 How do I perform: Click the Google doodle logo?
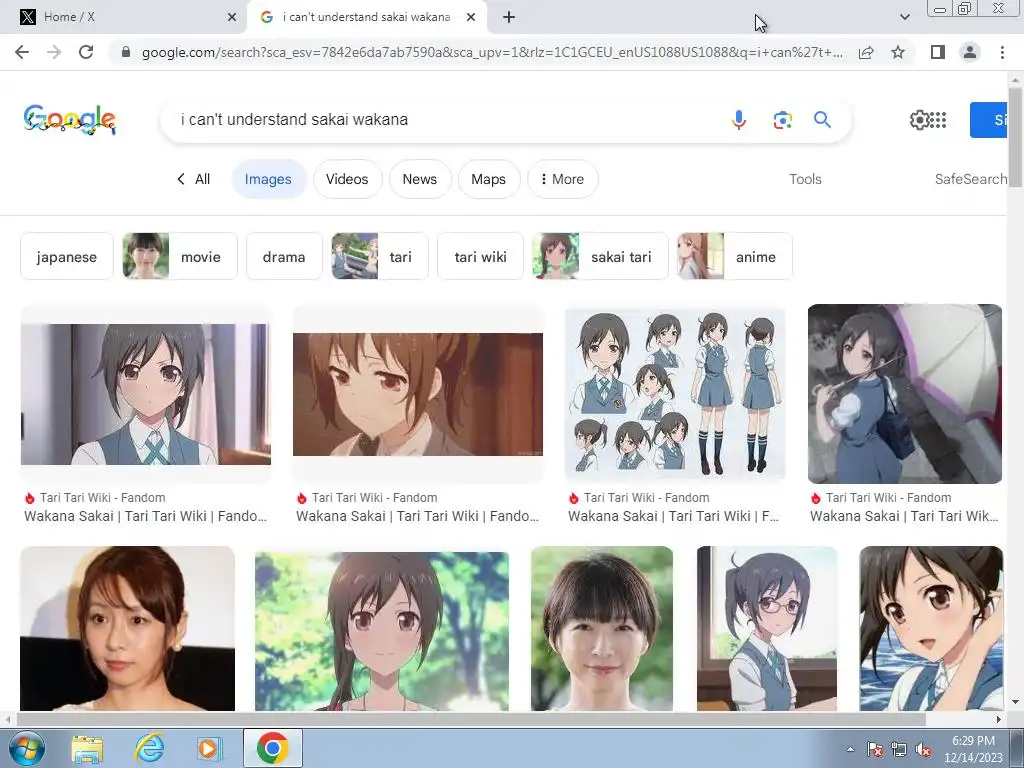[69, 120]
